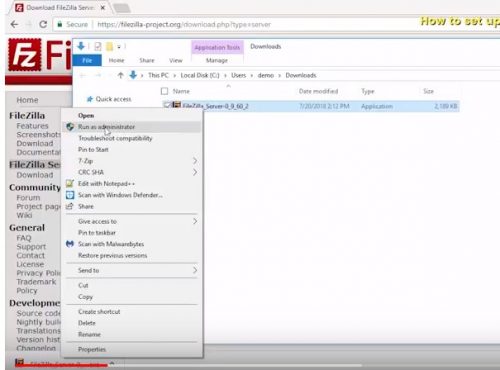Viewport: 500px width, 370px height.
Task: Select Run as administrator
Action: point(106,127)
